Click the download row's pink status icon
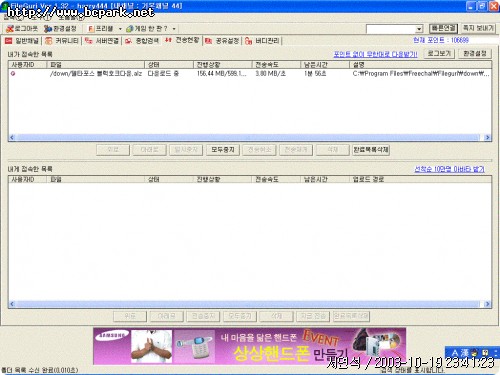This screenshot has width=500, height=375. 13,73
